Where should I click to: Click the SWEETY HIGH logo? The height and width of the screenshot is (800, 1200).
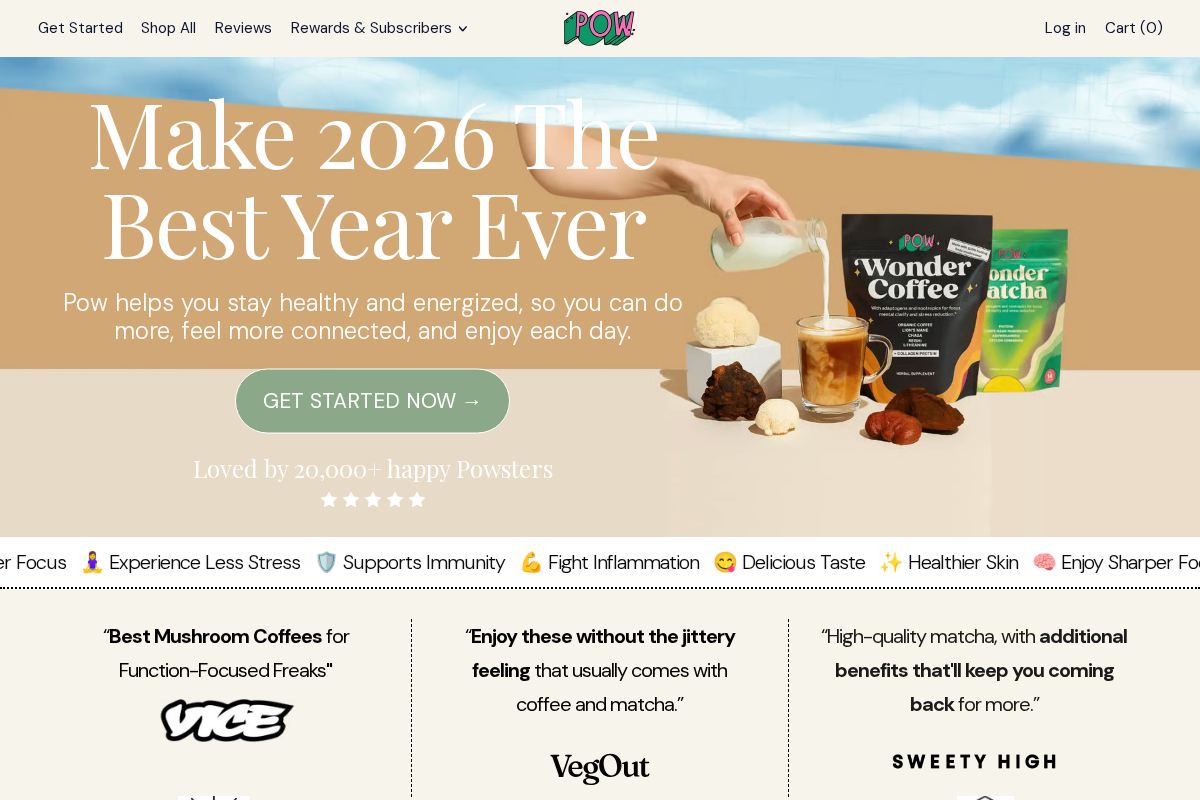974,762
